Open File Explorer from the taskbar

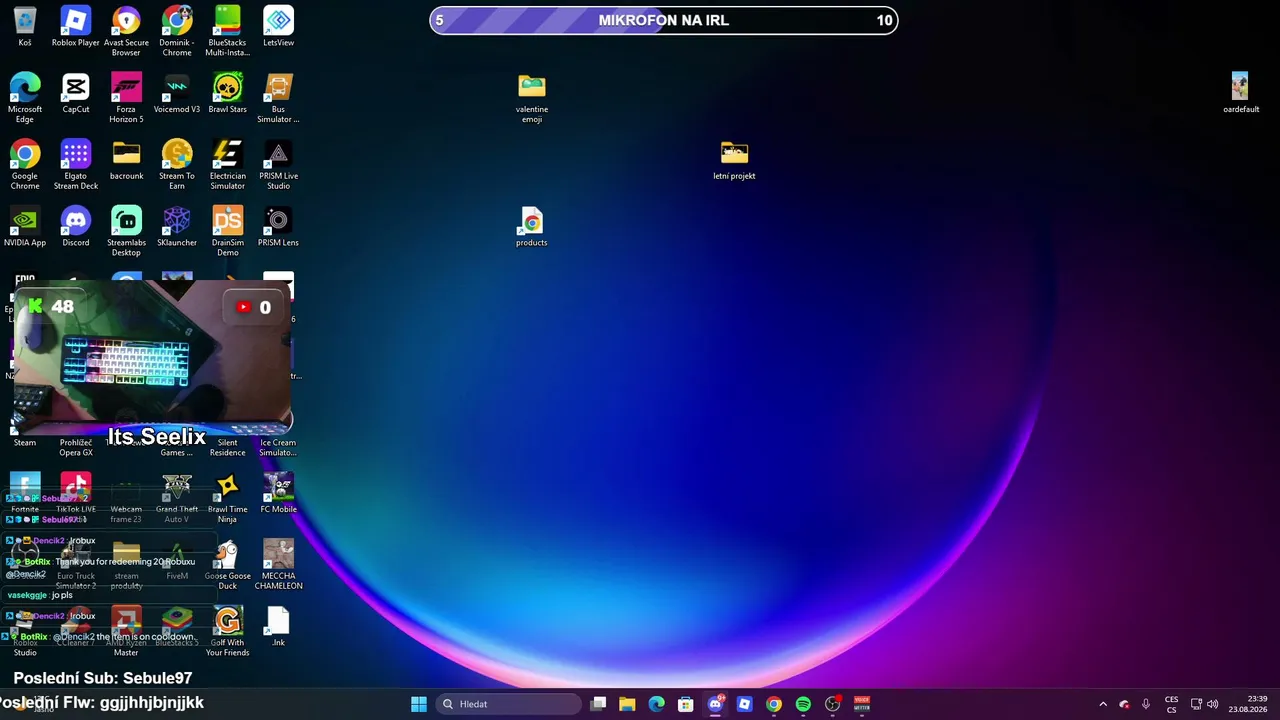click(627, 704)
